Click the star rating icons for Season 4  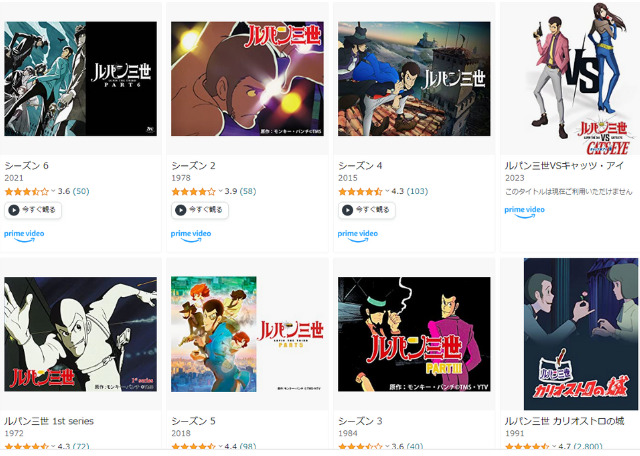[360, 191]
